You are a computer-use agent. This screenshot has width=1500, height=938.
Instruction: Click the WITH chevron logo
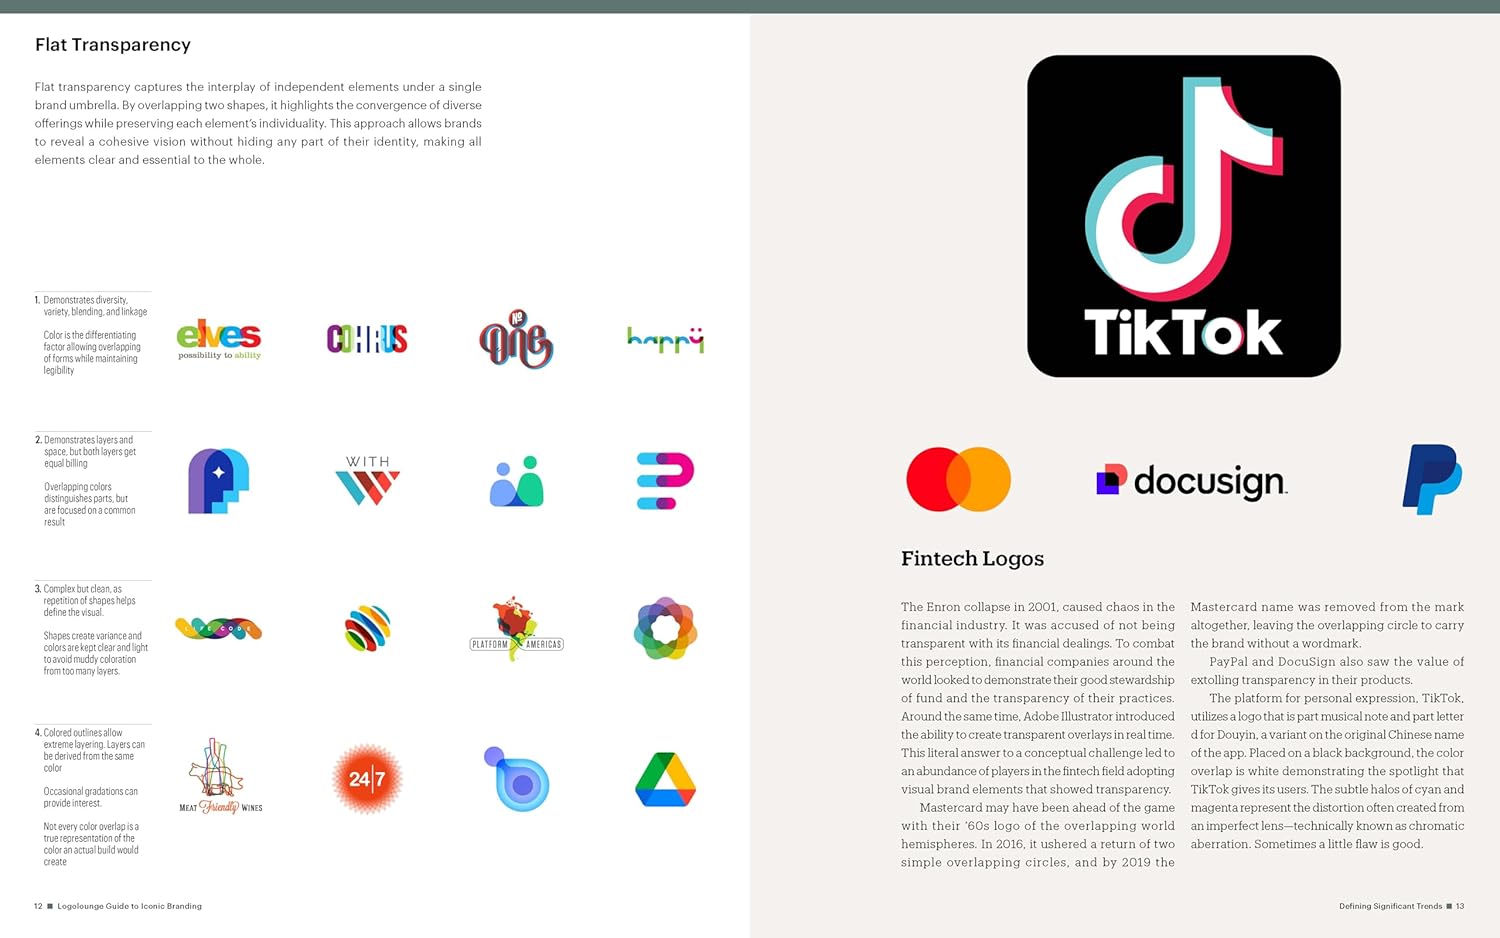click(x=367, y=481)
